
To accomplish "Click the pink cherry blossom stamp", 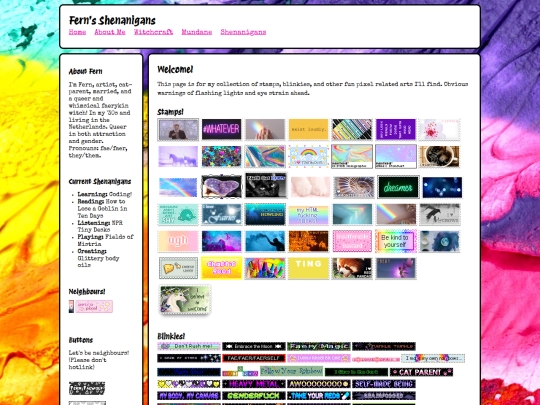I will pos(439,129).
